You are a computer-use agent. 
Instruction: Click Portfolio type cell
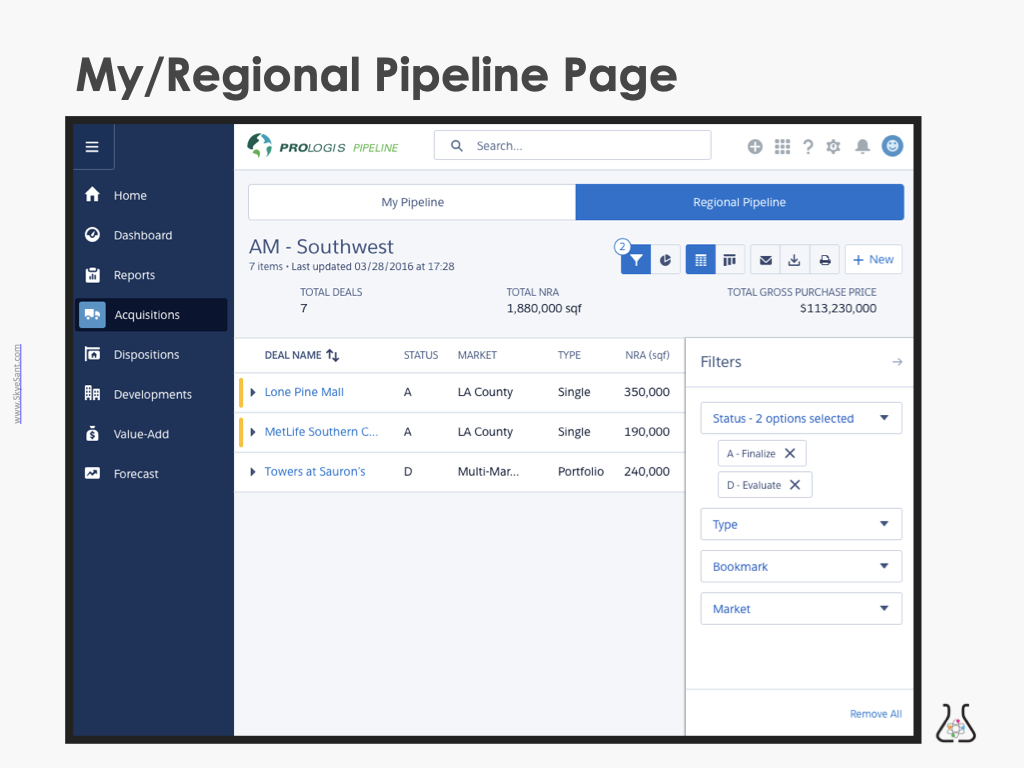[581, 472]
